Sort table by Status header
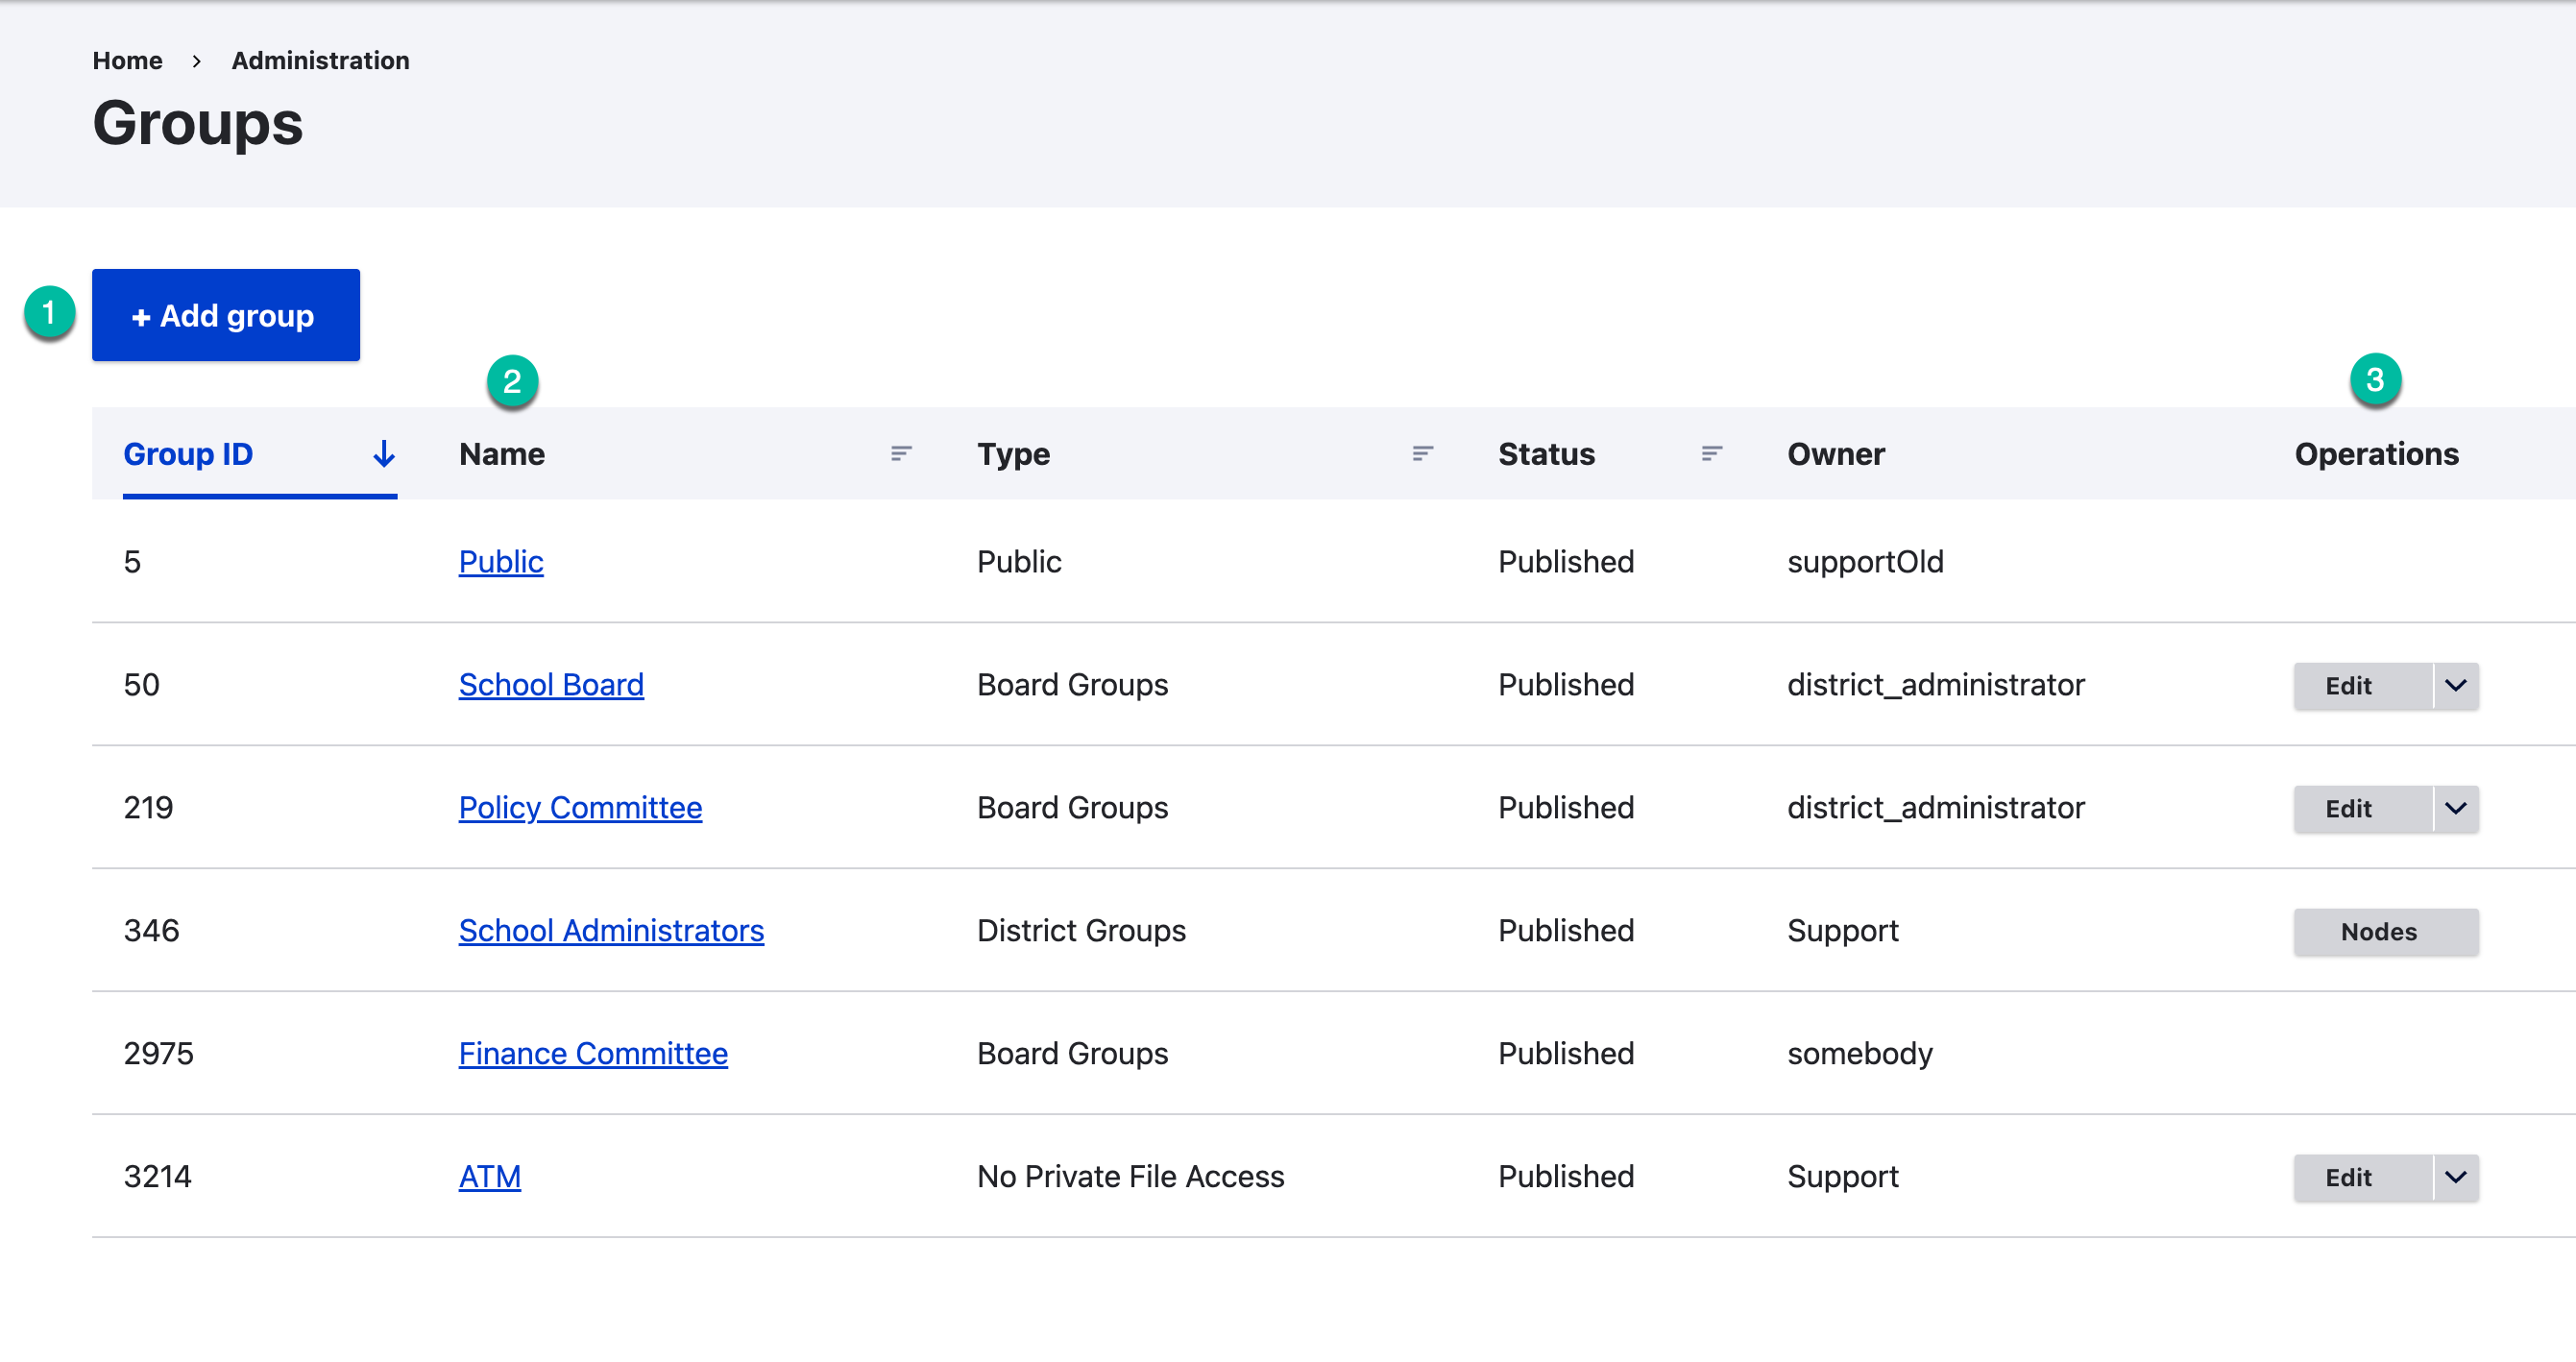The height and width of the screenshot is (1362, 2576). (1546, 454)
